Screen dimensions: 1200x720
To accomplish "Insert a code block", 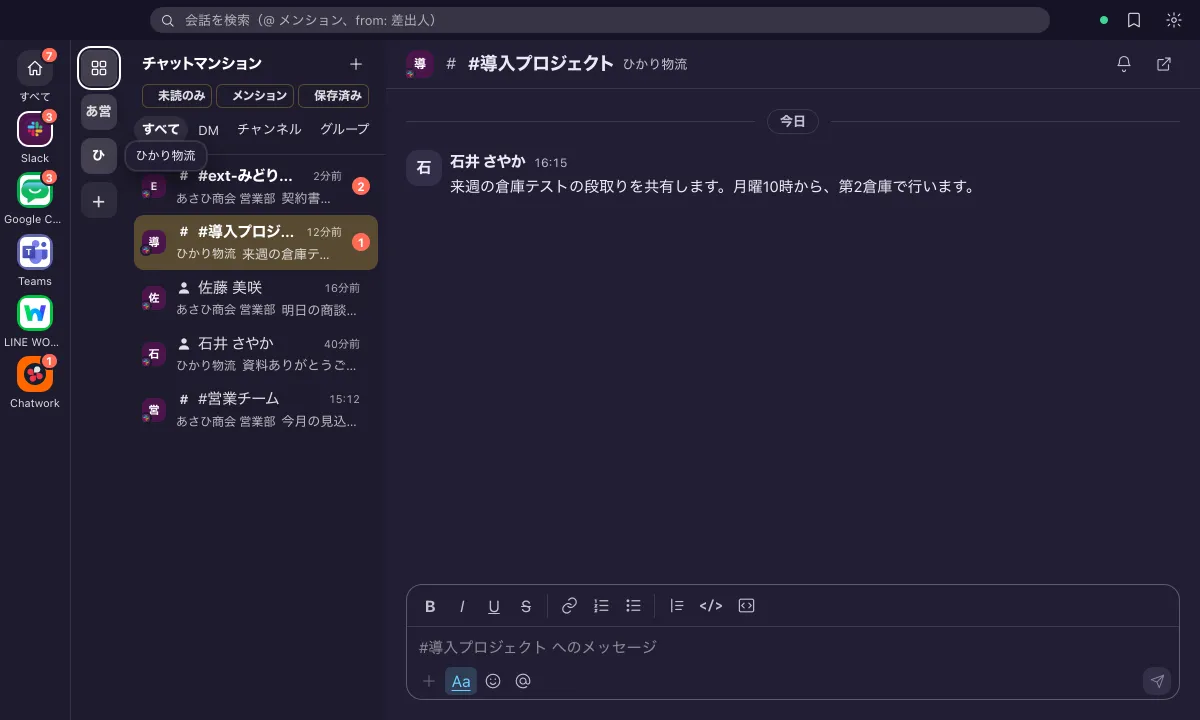I will [x=746, y=606].
